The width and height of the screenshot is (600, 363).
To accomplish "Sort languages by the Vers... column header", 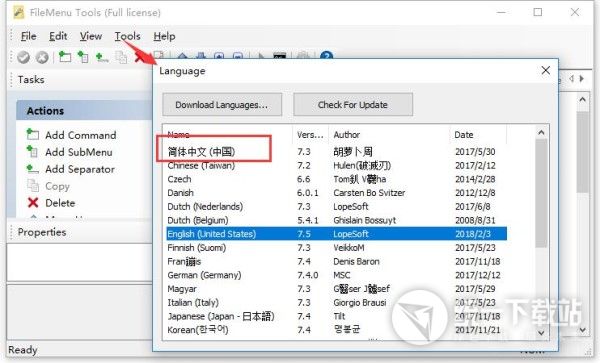I will click(310, 135).
